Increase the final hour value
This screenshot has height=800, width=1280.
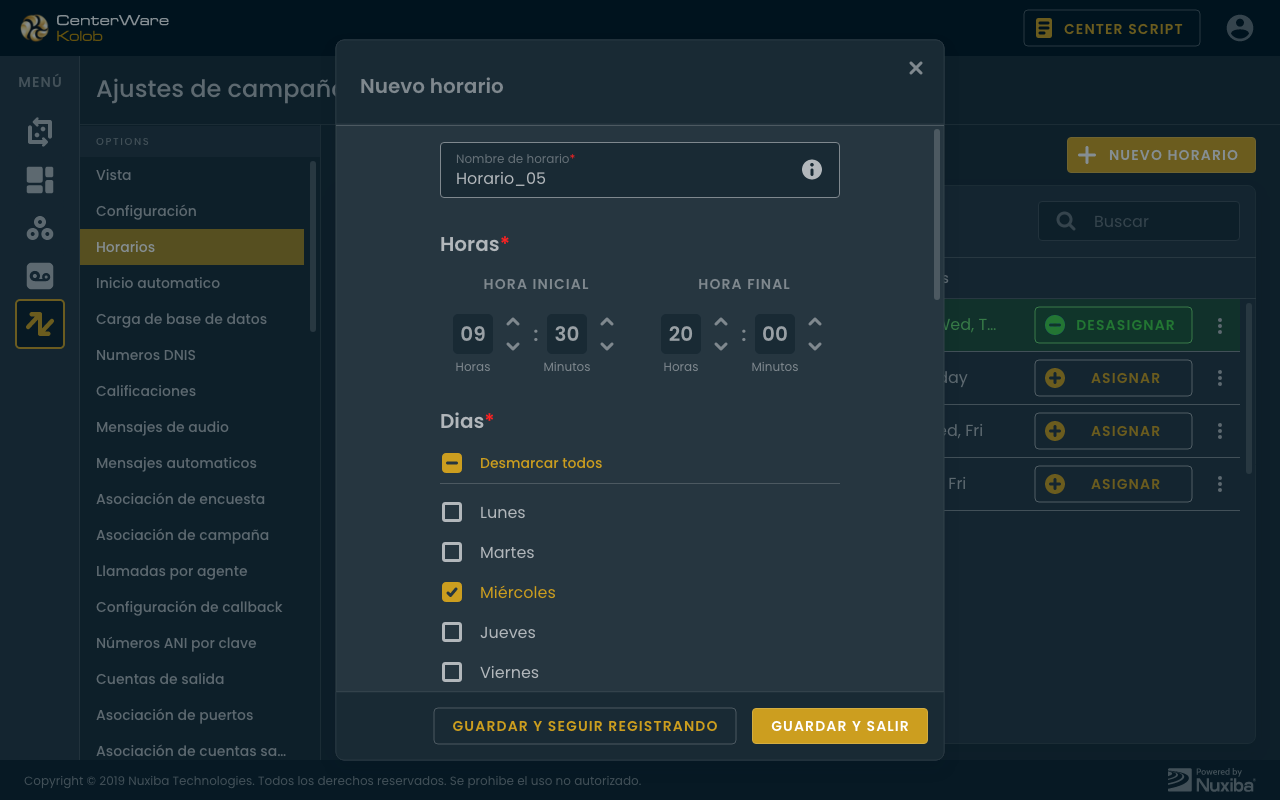(721, 322)
